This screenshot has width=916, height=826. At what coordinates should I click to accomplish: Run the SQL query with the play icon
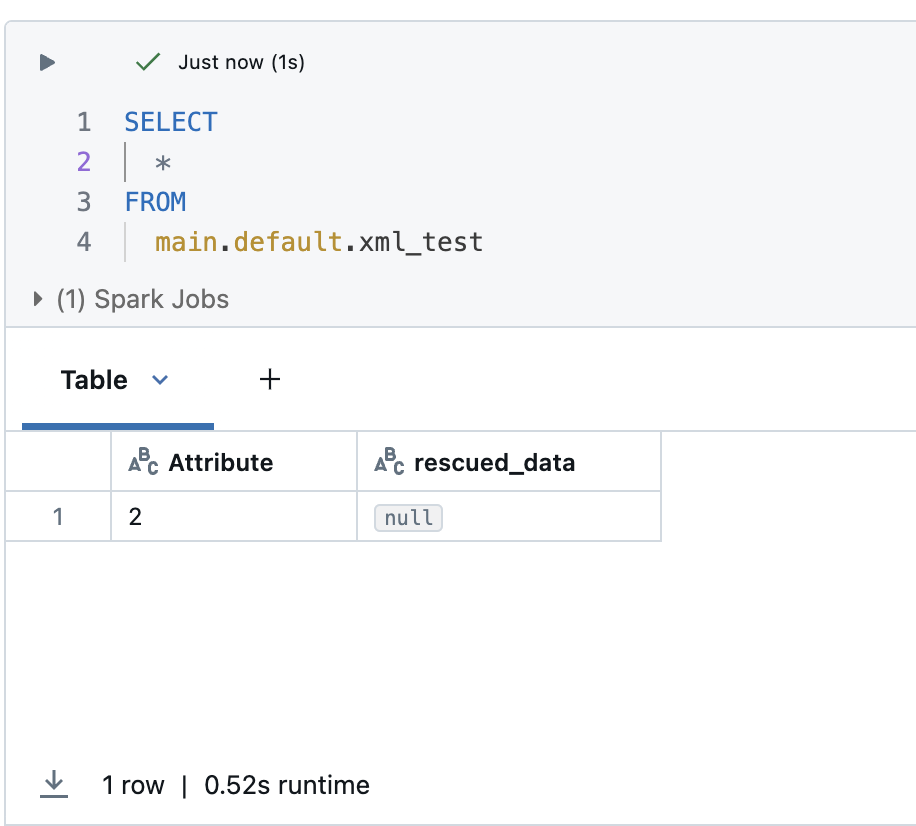(46, 62)
